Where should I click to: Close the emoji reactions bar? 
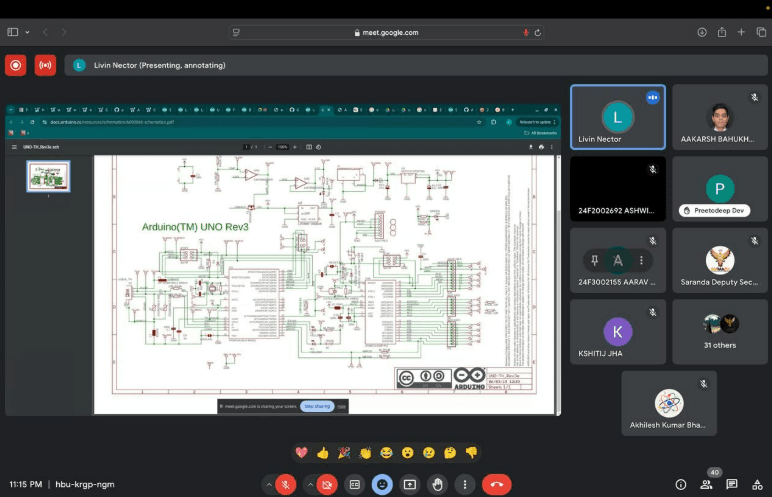pyautogui.click(x=382, y=485)
